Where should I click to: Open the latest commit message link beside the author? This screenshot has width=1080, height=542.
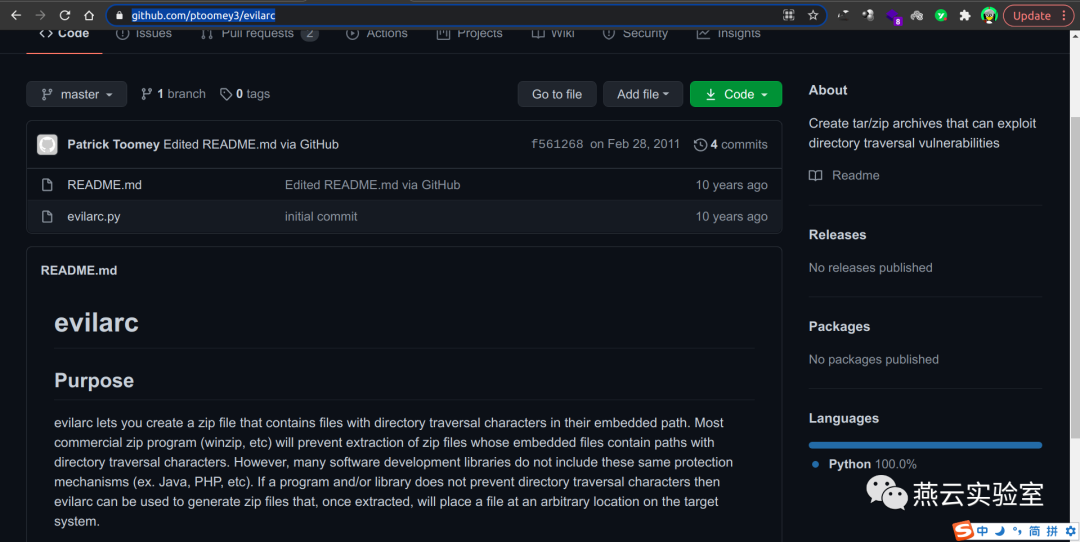click(251, 145)
